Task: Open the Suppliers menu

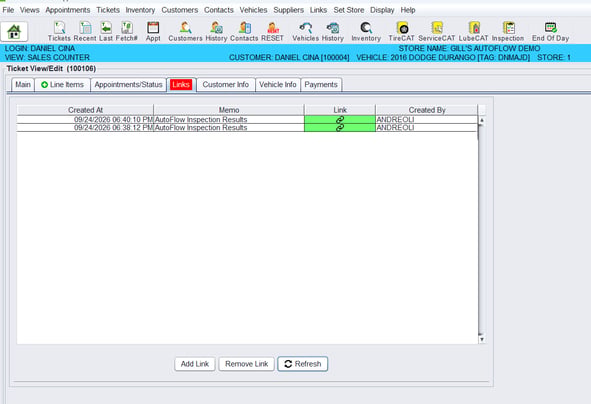Action: pos(289,10)
